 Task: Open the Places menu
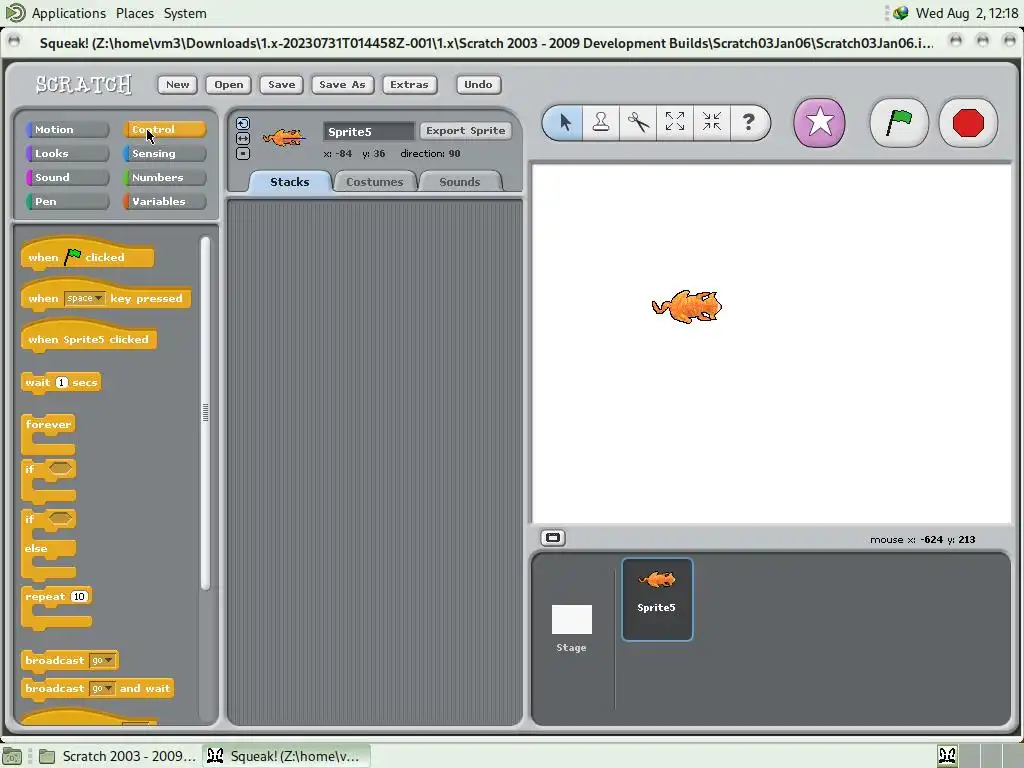pyautogui.click(x=135, y=13)
